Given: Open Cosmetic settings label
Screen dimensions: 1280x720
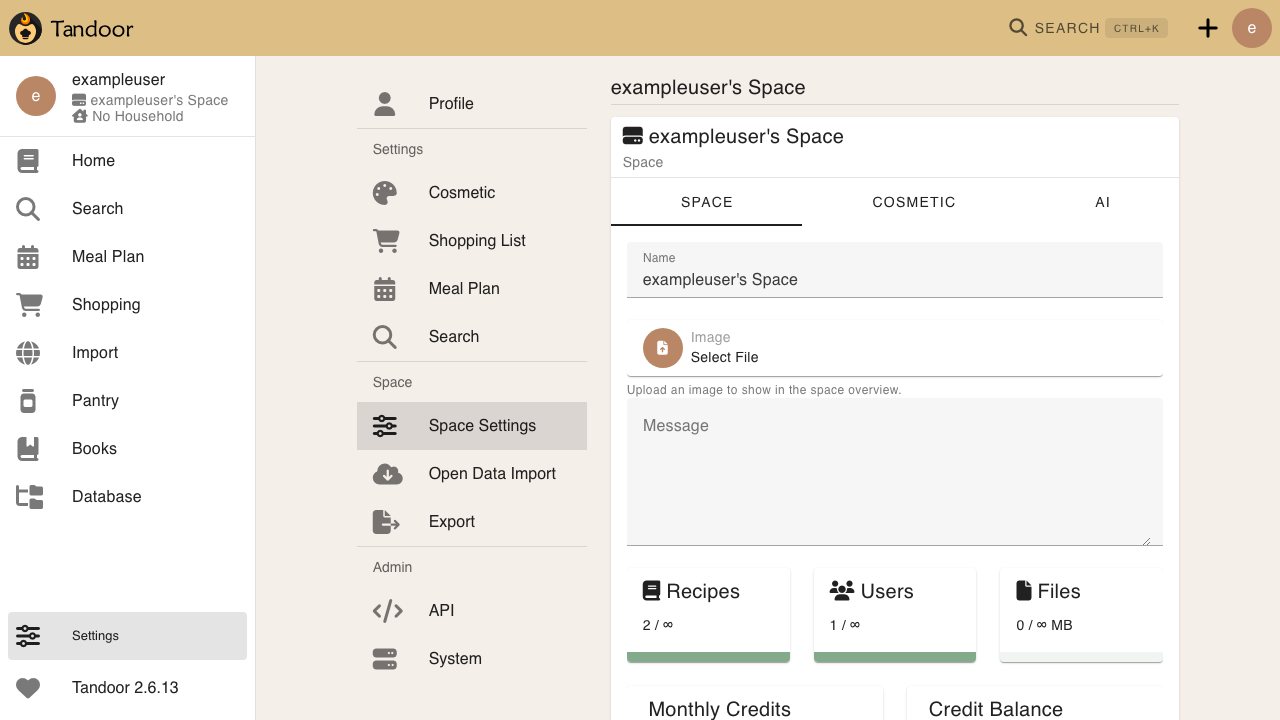Looking at the screenshot, I should tap(462, 193).
